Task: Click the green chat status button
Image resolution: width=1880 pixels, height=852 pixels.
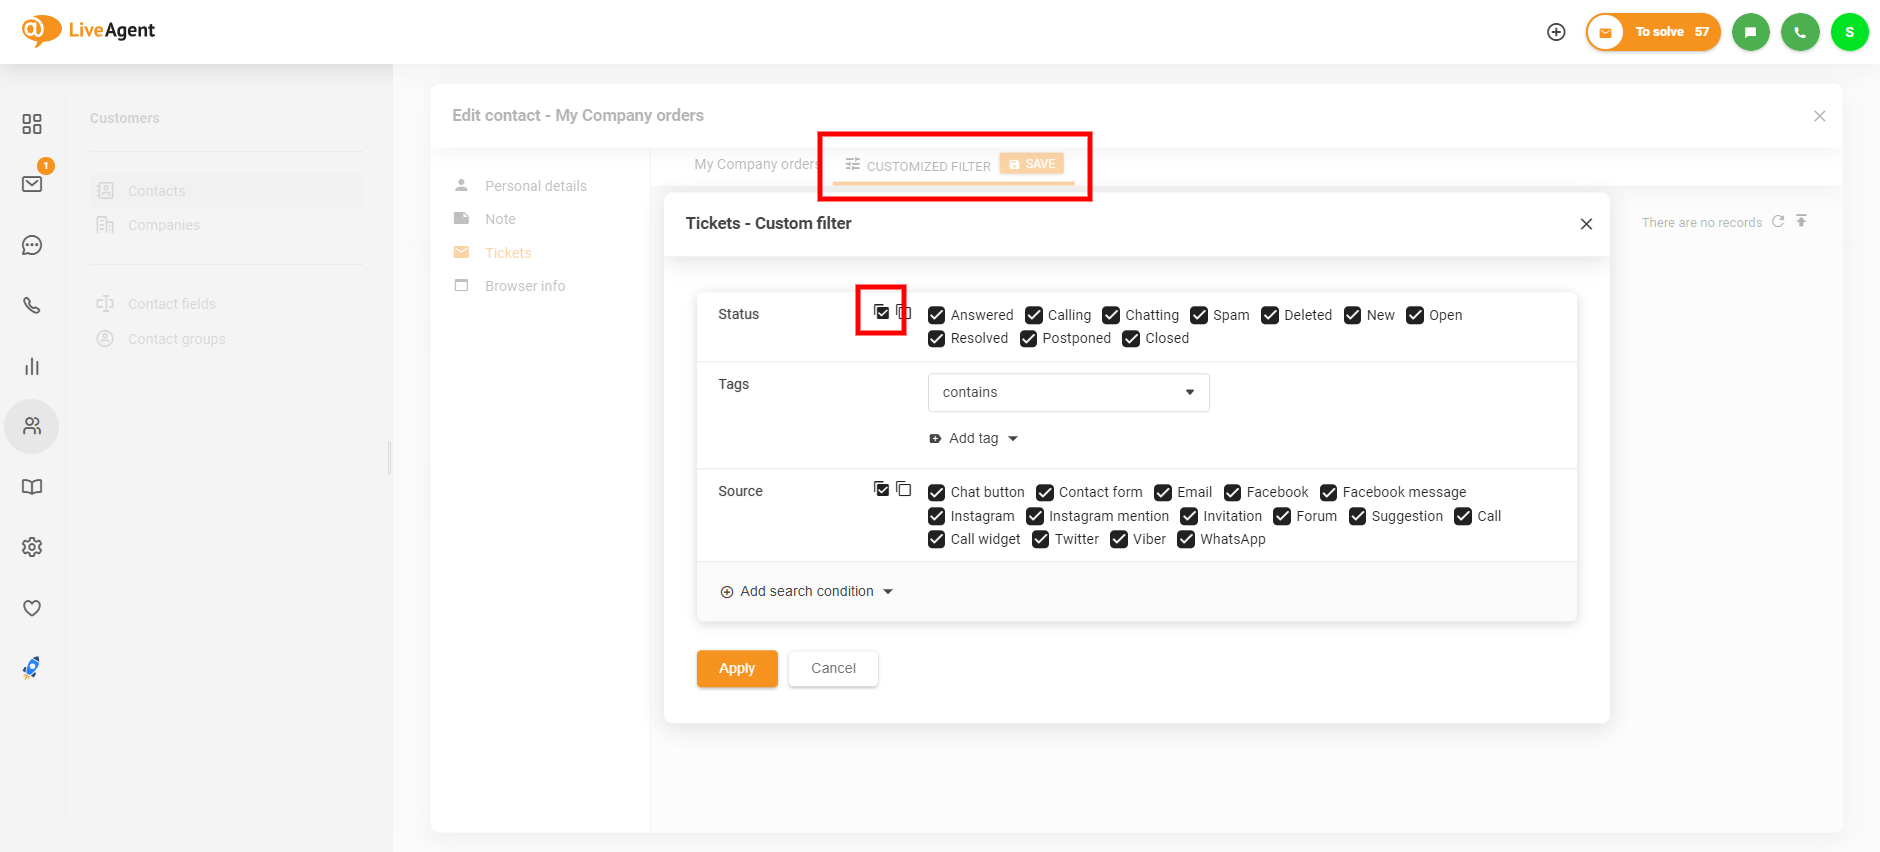Action: [x=1750, y=32]
